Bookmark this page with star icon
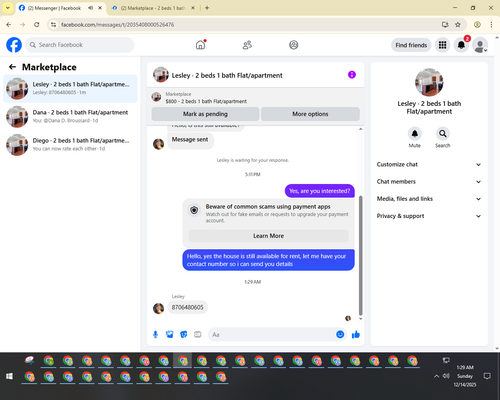Screen dimensions: 500x400 click(x=458, y=24)
